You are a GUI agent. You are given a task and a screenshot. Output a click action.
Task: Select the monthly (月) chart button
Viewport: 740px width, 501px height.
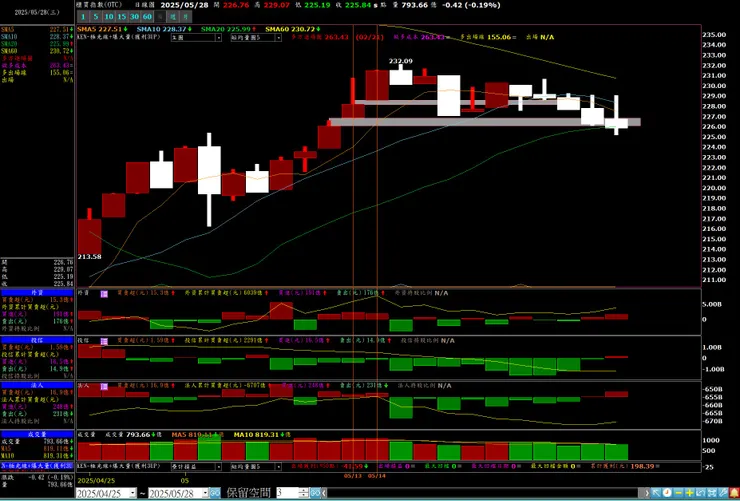click(x=186, y=17)
